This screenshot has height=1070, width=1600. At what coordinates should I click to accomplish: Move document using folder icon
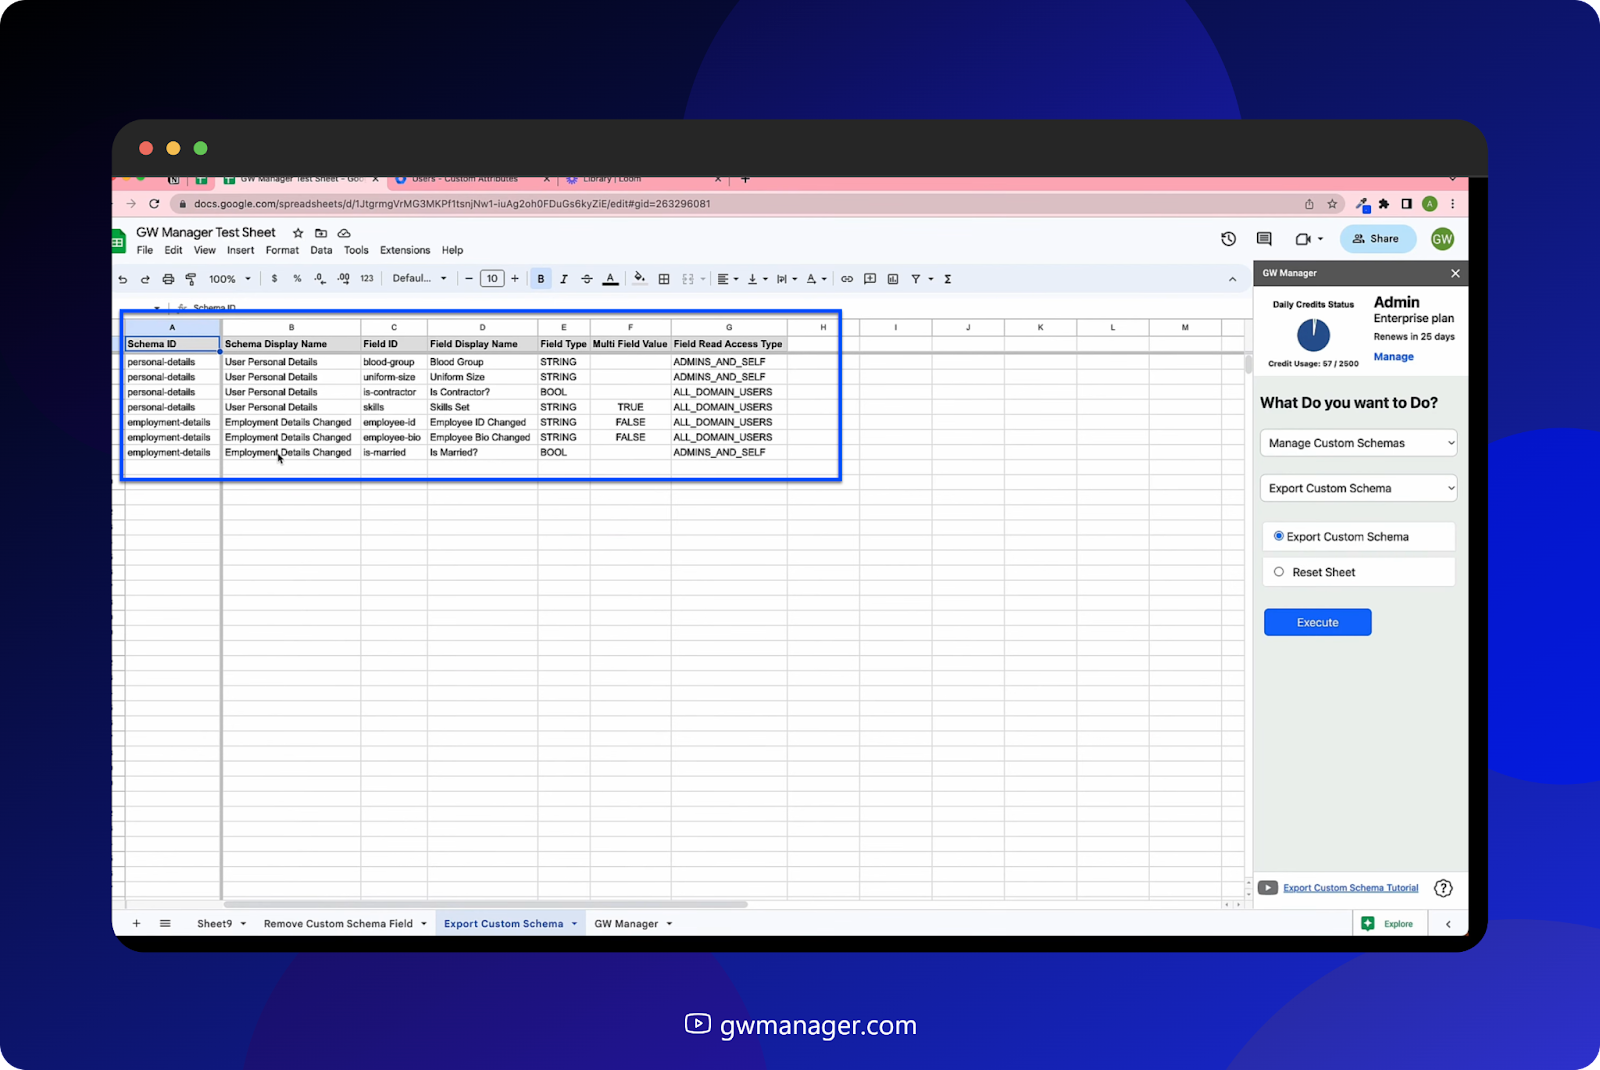(x=321, y=233)
